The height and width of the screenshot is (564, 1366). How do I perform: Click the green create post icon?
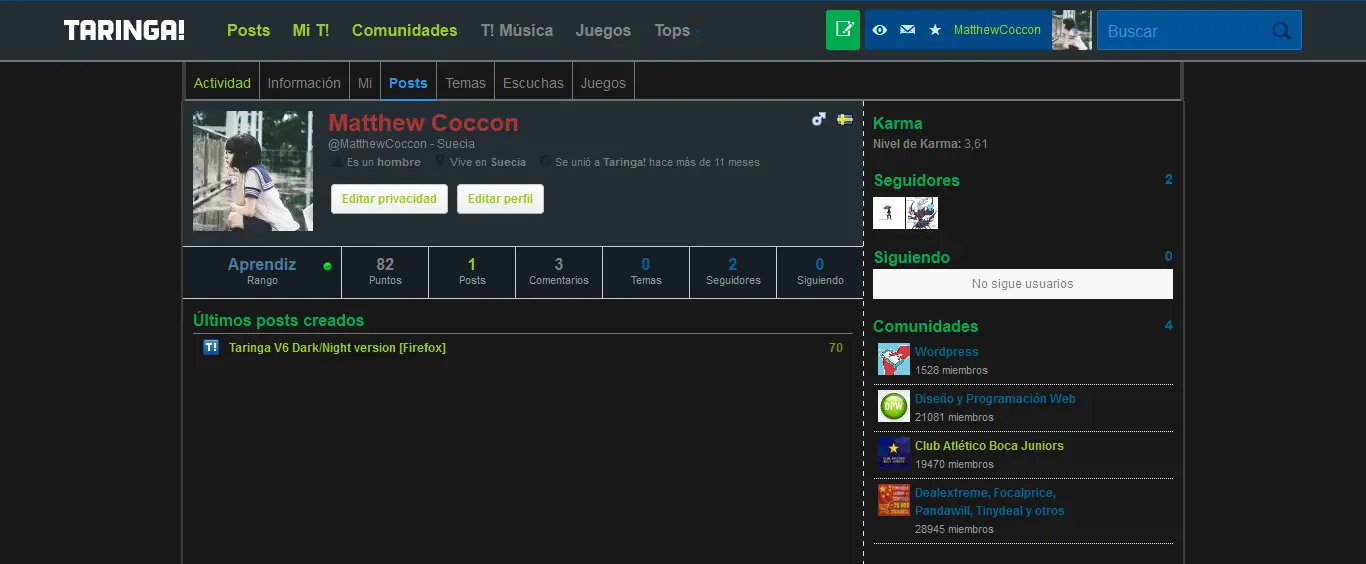click(843, 30)
